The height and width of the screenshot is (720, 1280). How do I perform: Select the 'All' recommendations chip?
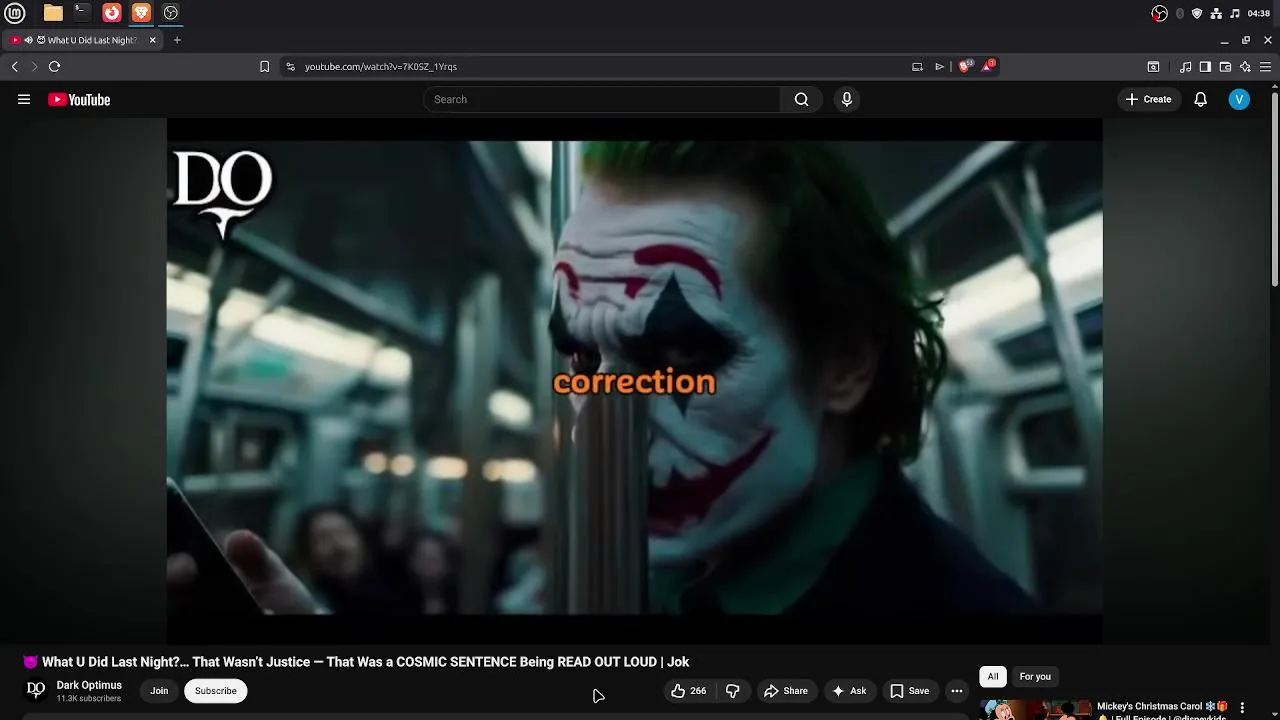(x=993, y=677)
